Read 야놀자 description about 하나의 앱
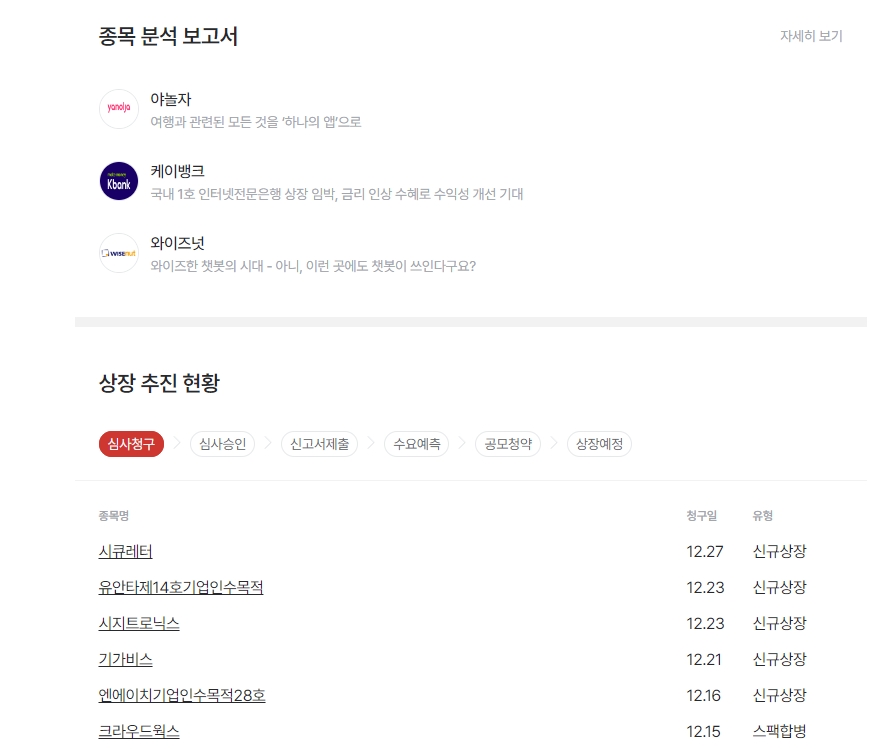 (x=255, y=122)
